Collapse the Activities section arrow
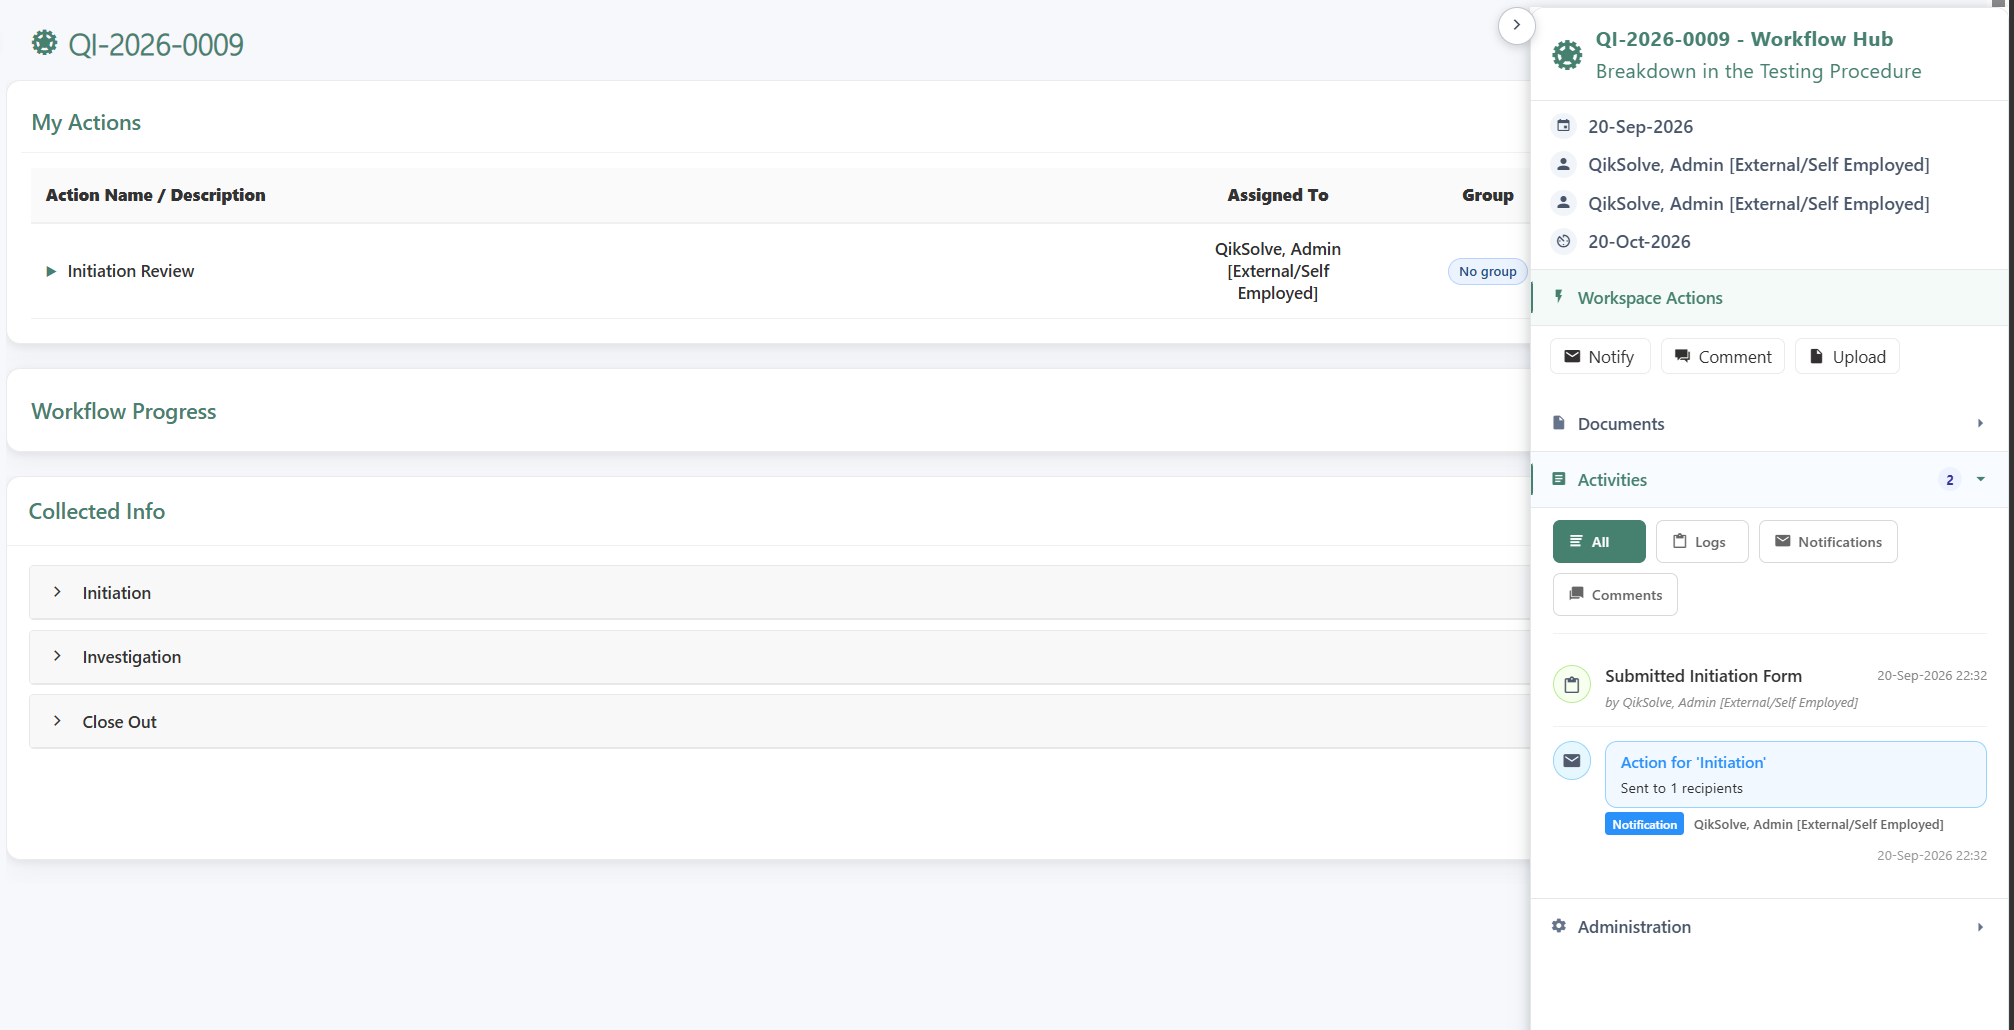Image resolution: width=2014 pixels, height=1030 pixels. (1979, 479)
